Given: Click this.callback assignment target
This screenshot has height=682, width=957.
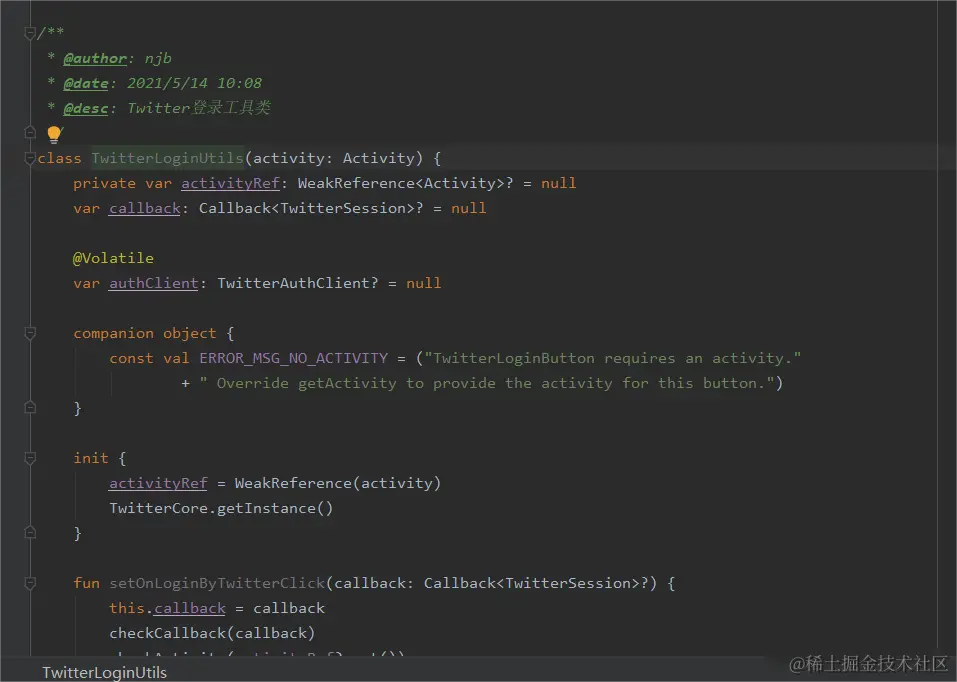Looking at the screenshot, I should [167, 608].
